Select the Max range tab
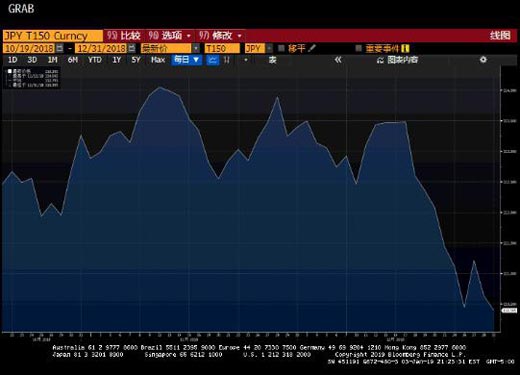Image resolution: width=520 pixels, height=375 pixels. [x=158, y=60]
